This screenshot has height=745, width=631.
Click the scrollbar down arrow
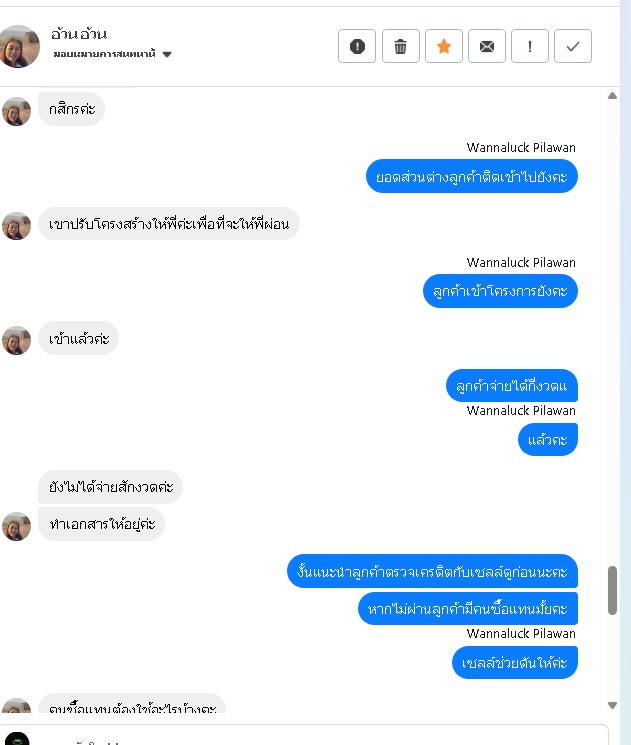point(612,705)
